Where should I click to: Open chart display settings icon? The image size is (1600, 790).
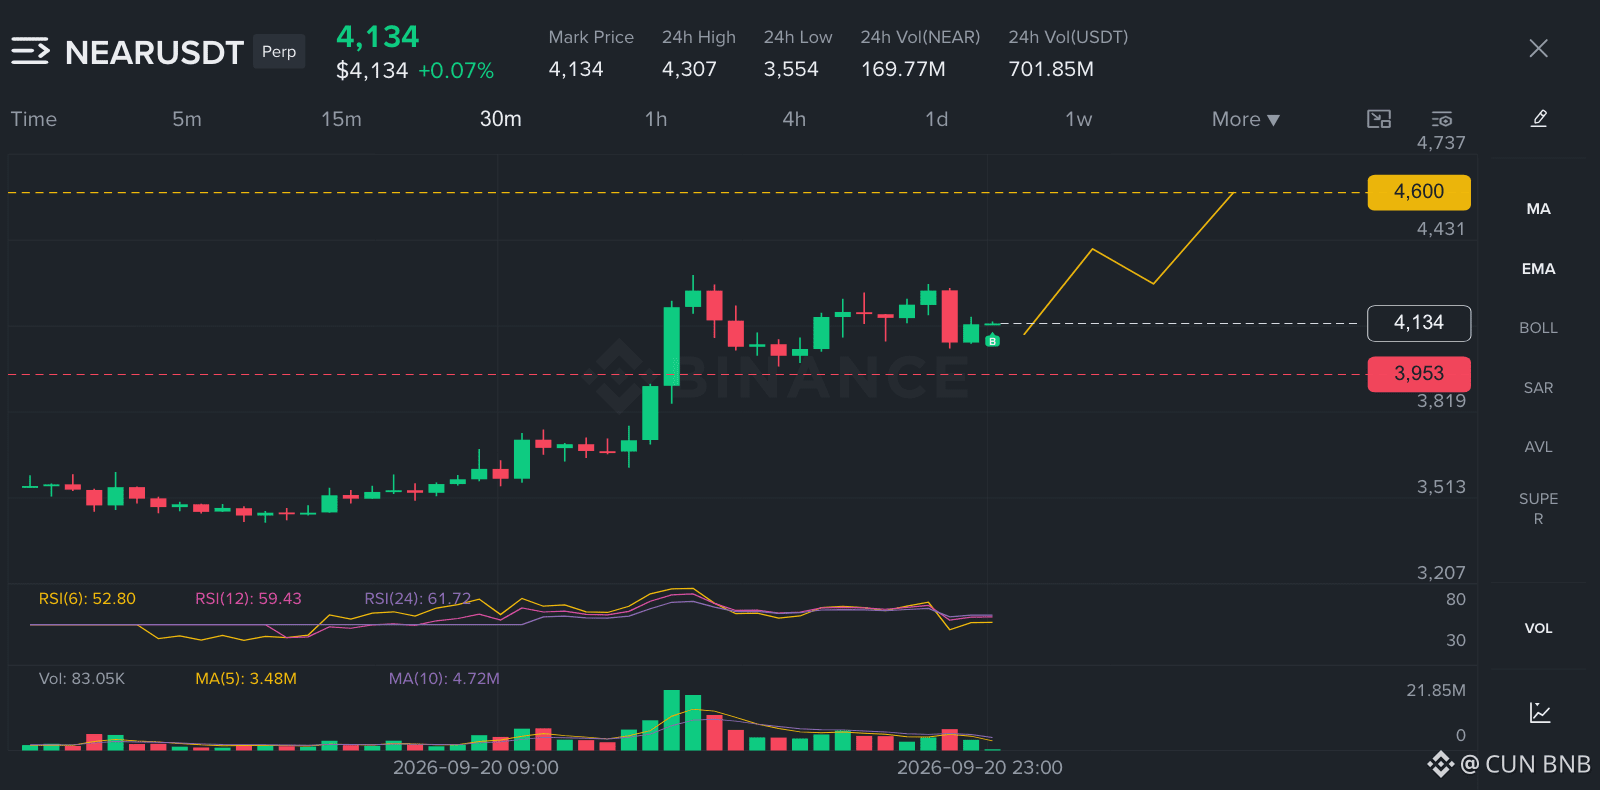pos(1441,119)
